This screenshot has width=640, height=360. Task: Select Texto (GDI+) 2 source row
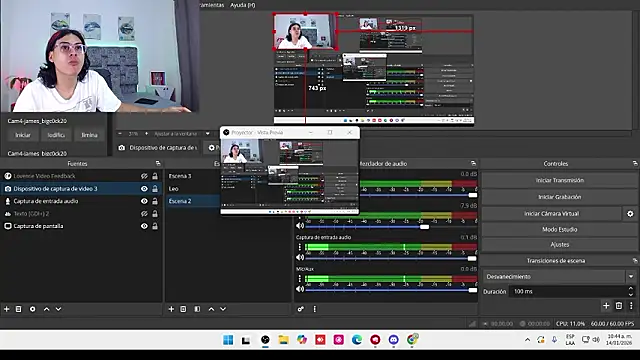click(x=81, y=213)
